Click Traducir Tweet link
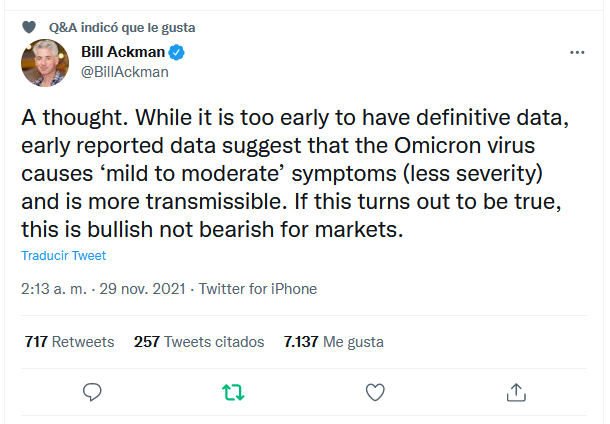Viewport: 610px width, 424px height. click(x=64, y=255)
